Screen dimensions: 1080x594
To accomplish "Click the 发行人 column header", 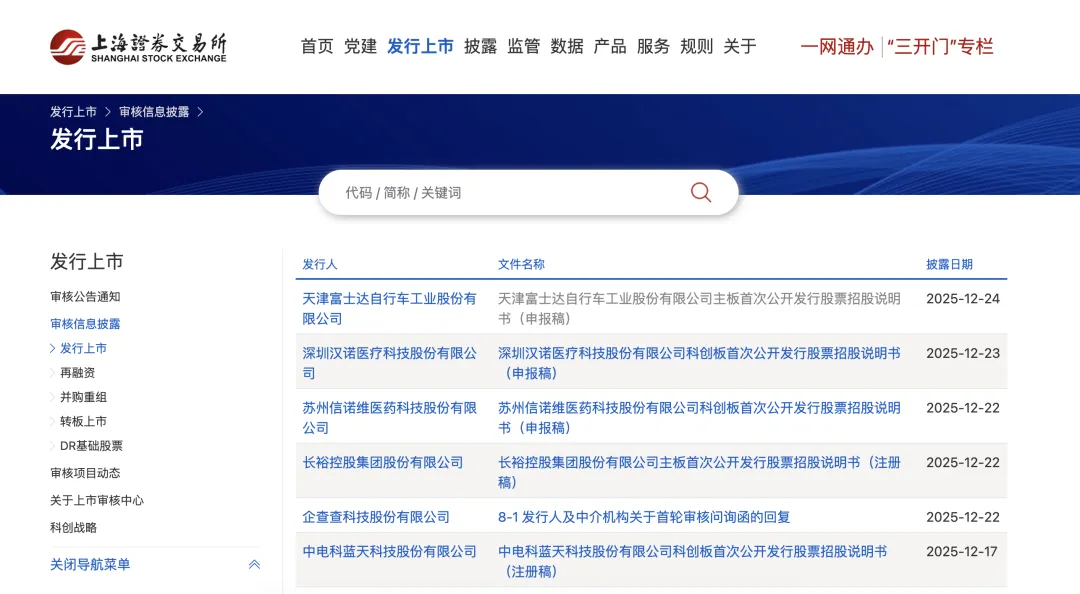I will (x=320, y=264).
